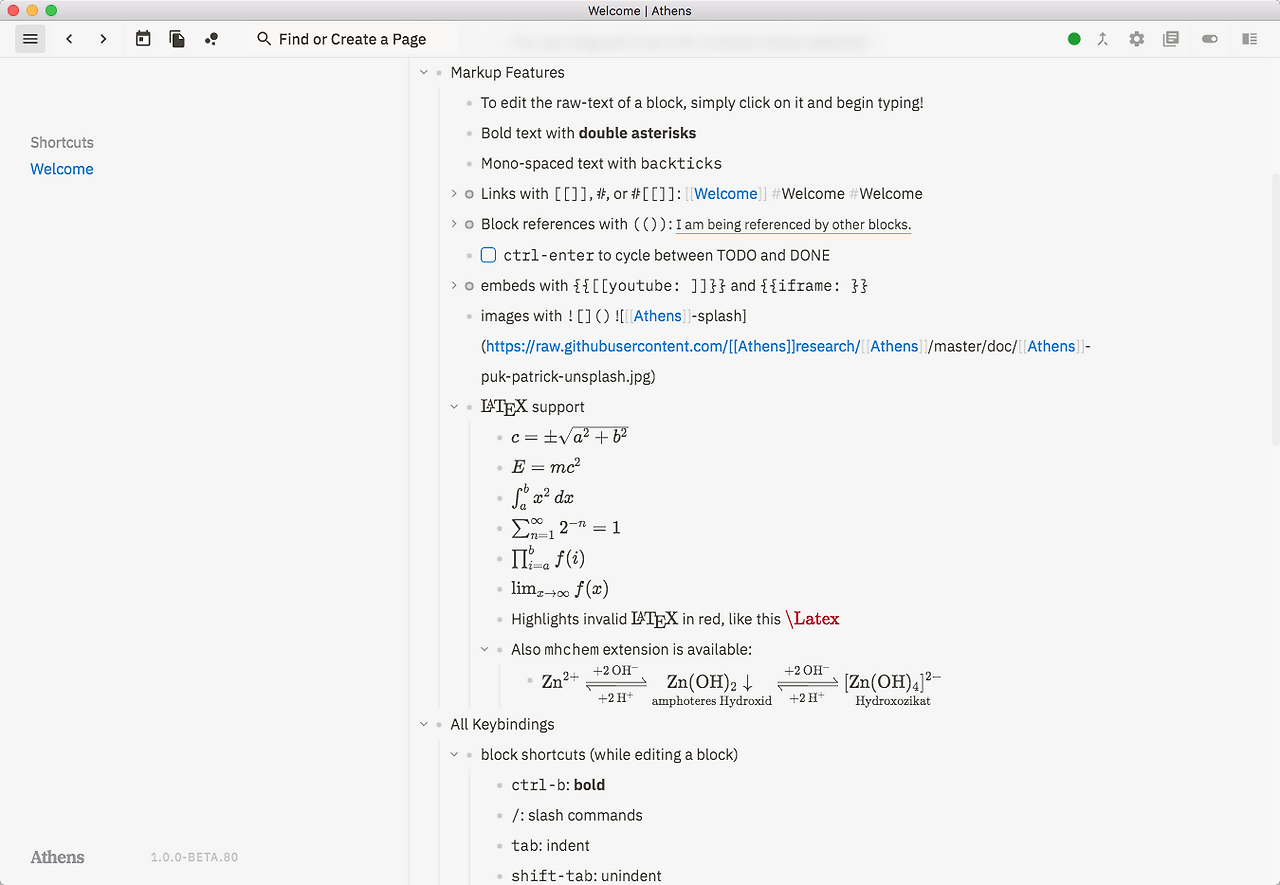Go back to the previous page

coord(69,39)
